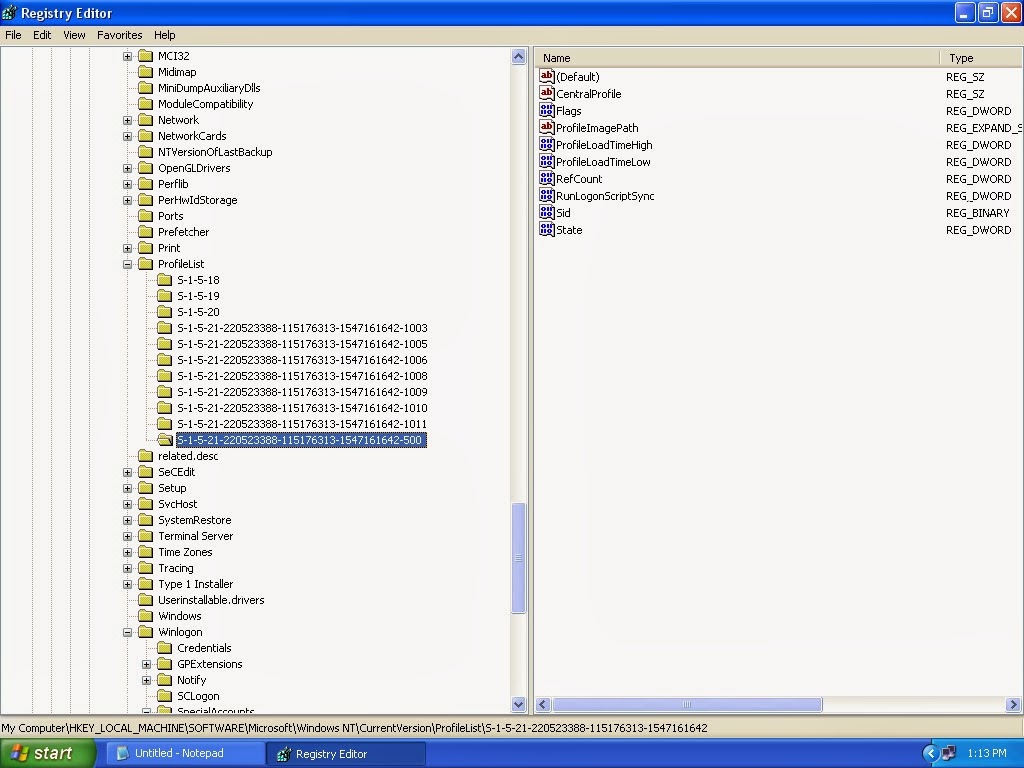Expand the GPExtensions key
This screenshot has height=768, width=1024.
(x=146, y=664)
